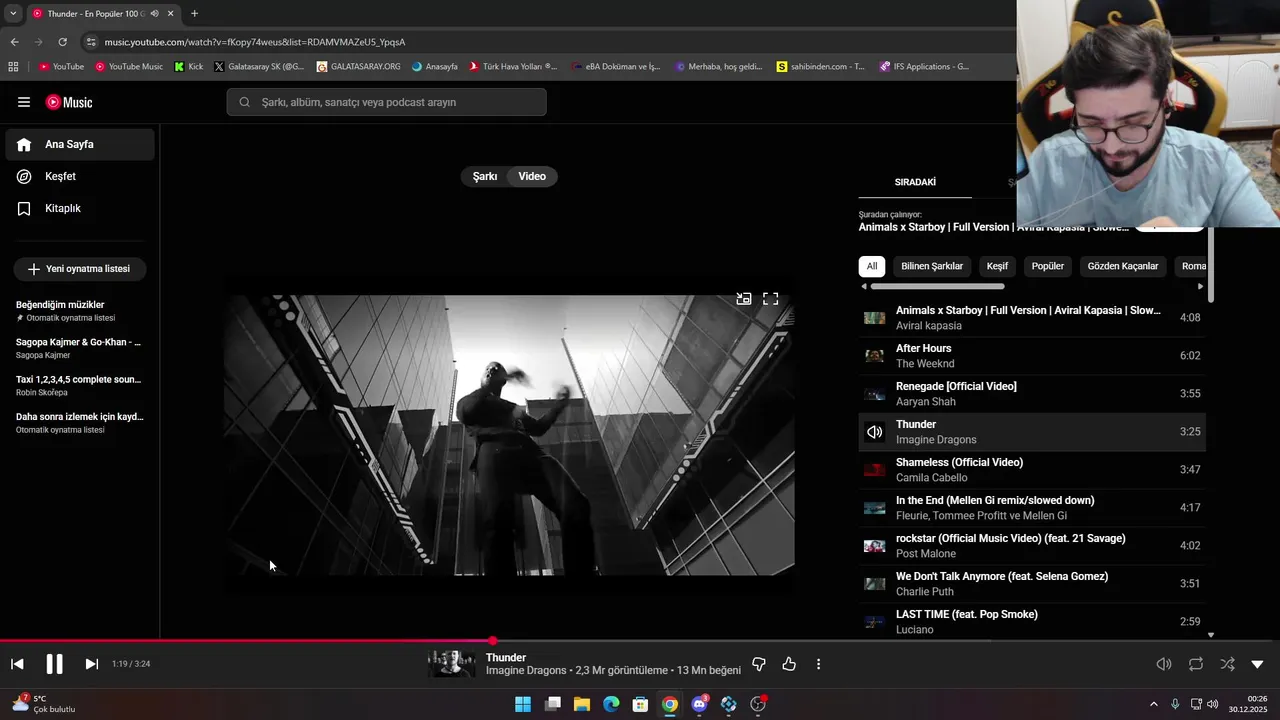Collapse the player page arrow

click(1257, 664)
